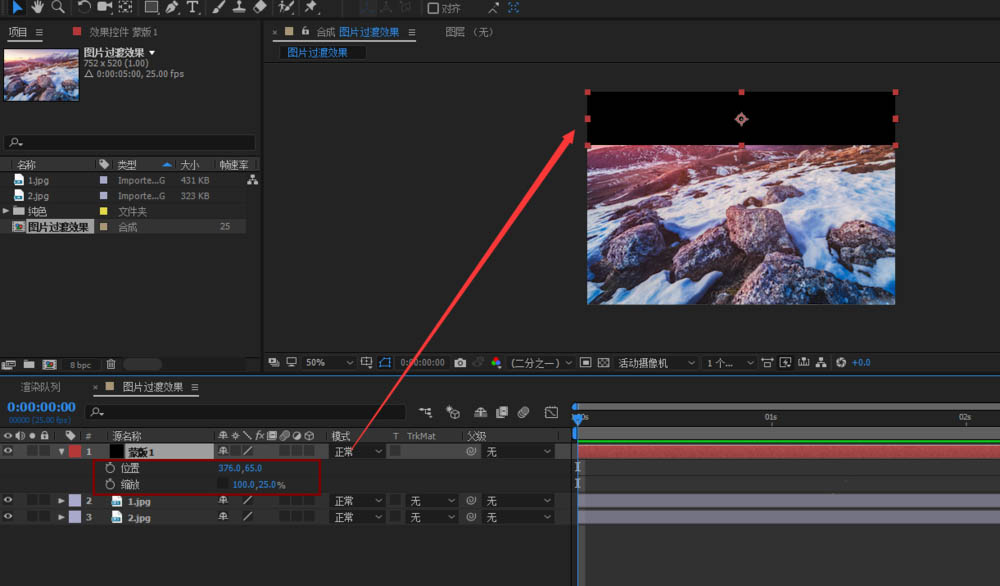Select the Type text tool
The height and width of the screenshot is (586, 1000).
193,7
